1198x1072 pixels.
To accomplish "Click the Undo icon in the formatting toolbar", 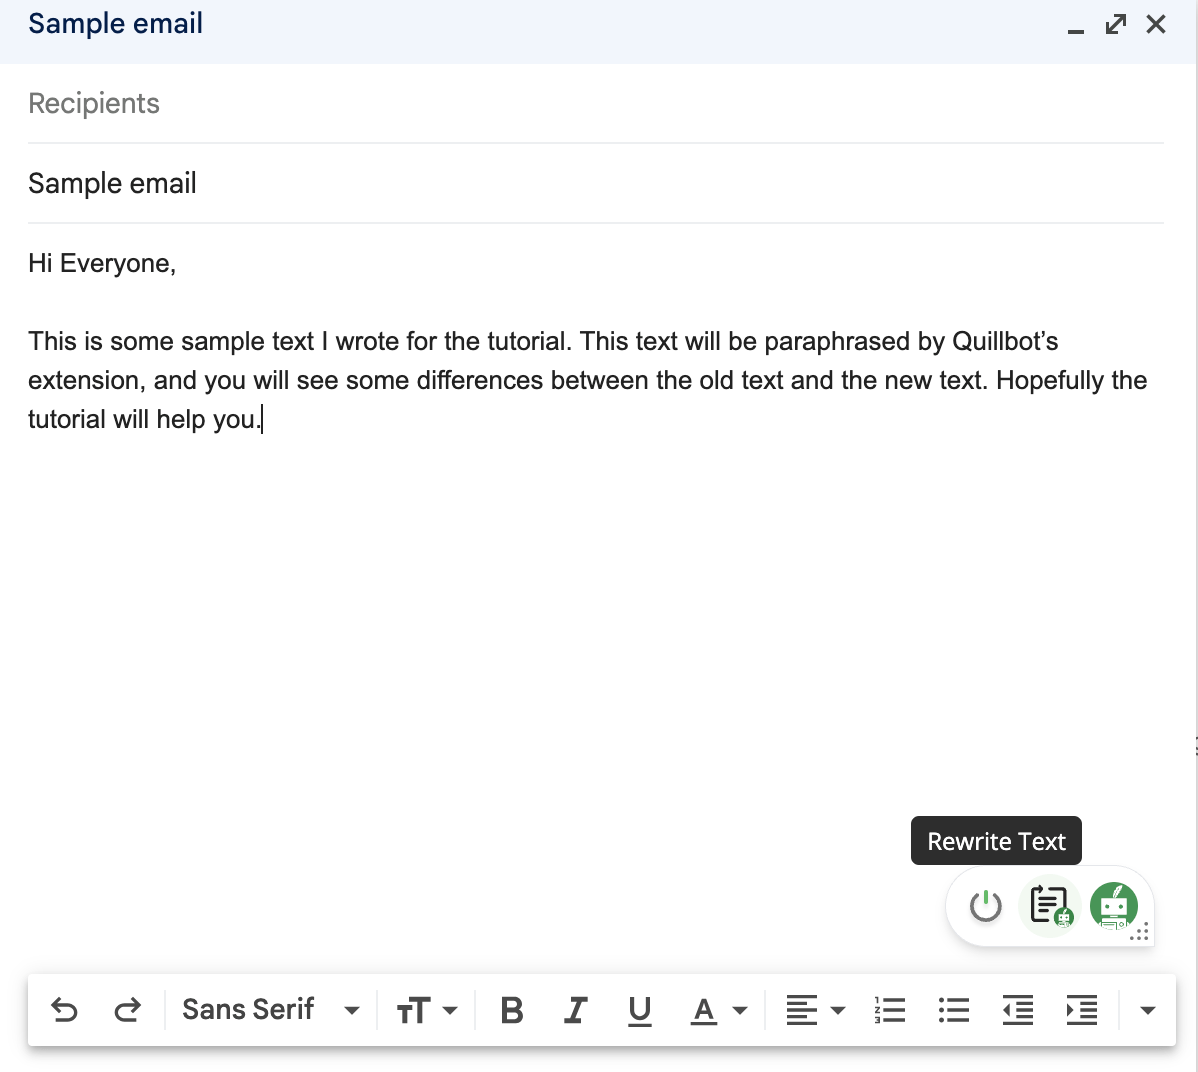I will point(65,1010).
